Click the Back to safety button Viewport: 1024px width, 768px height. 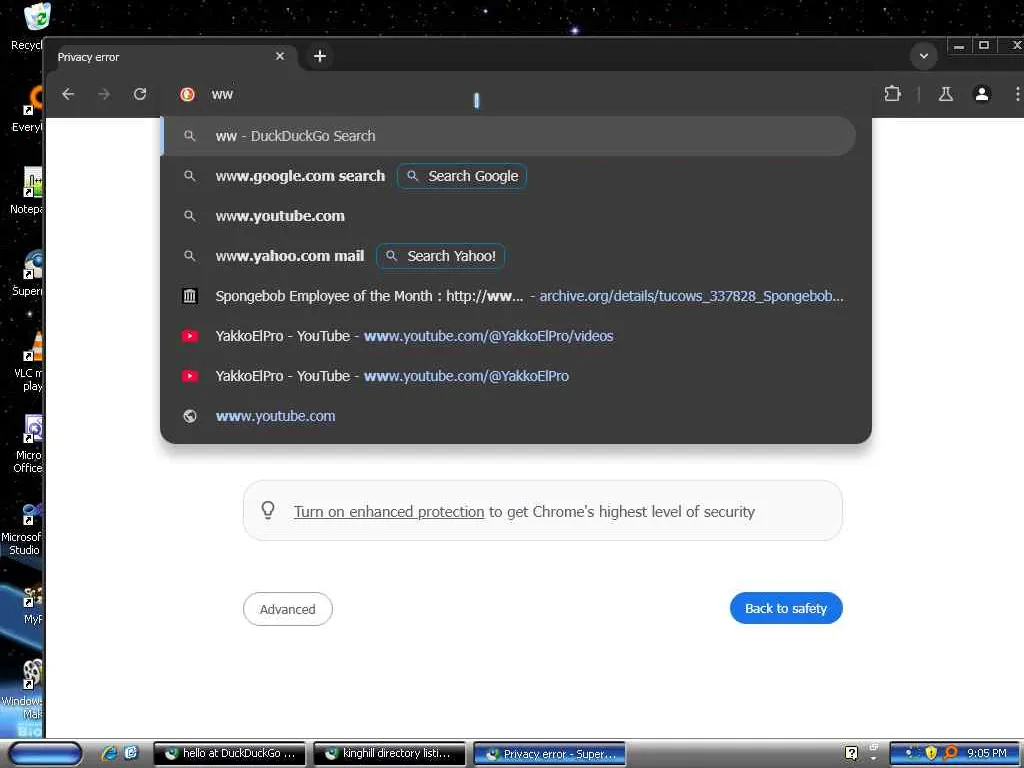pyautogui.click(x=786, y=608)
